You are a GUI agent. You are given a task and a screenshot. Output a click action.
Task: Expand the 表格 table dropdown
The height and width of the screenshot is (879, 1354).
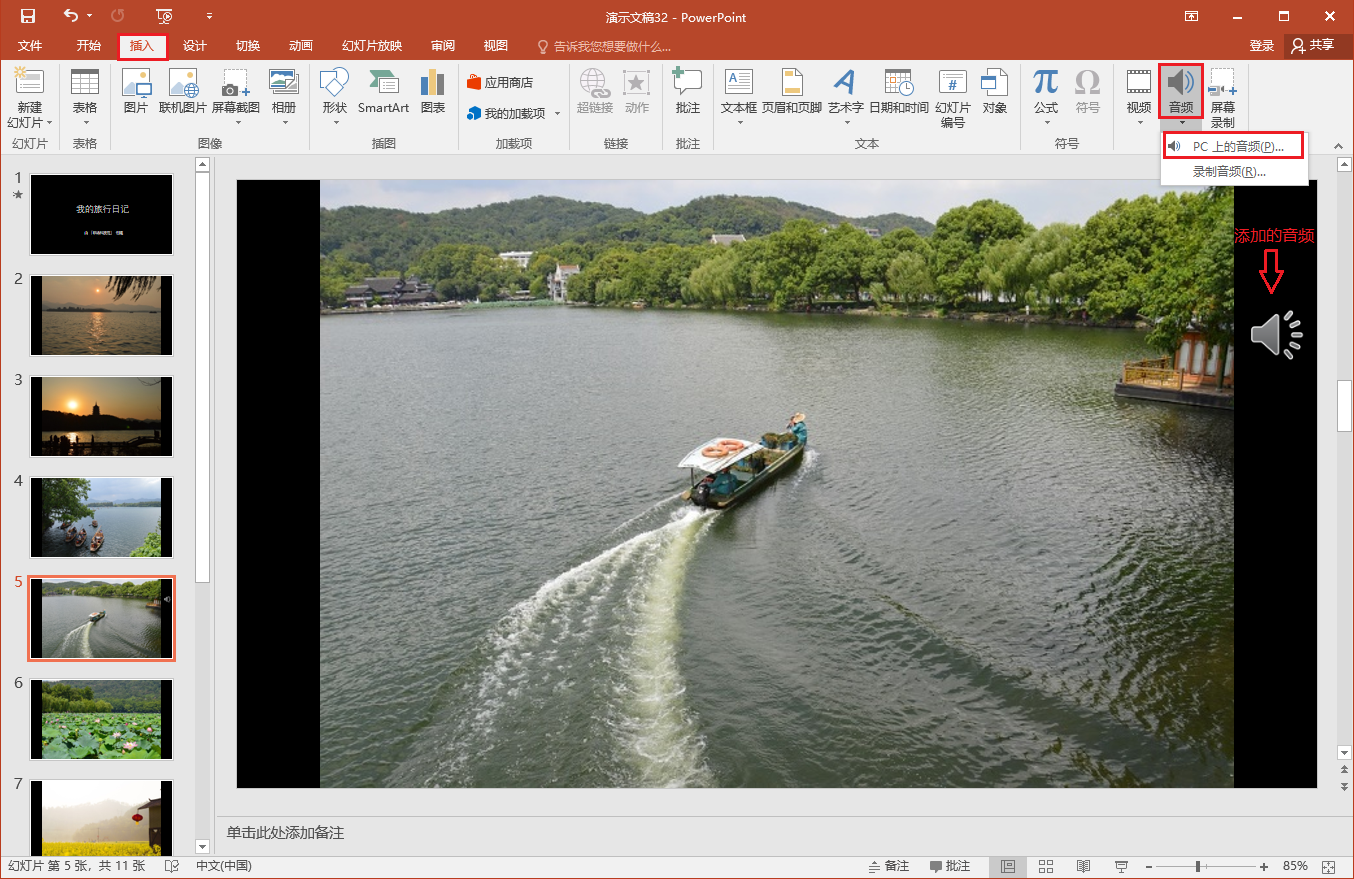point(85,123)
